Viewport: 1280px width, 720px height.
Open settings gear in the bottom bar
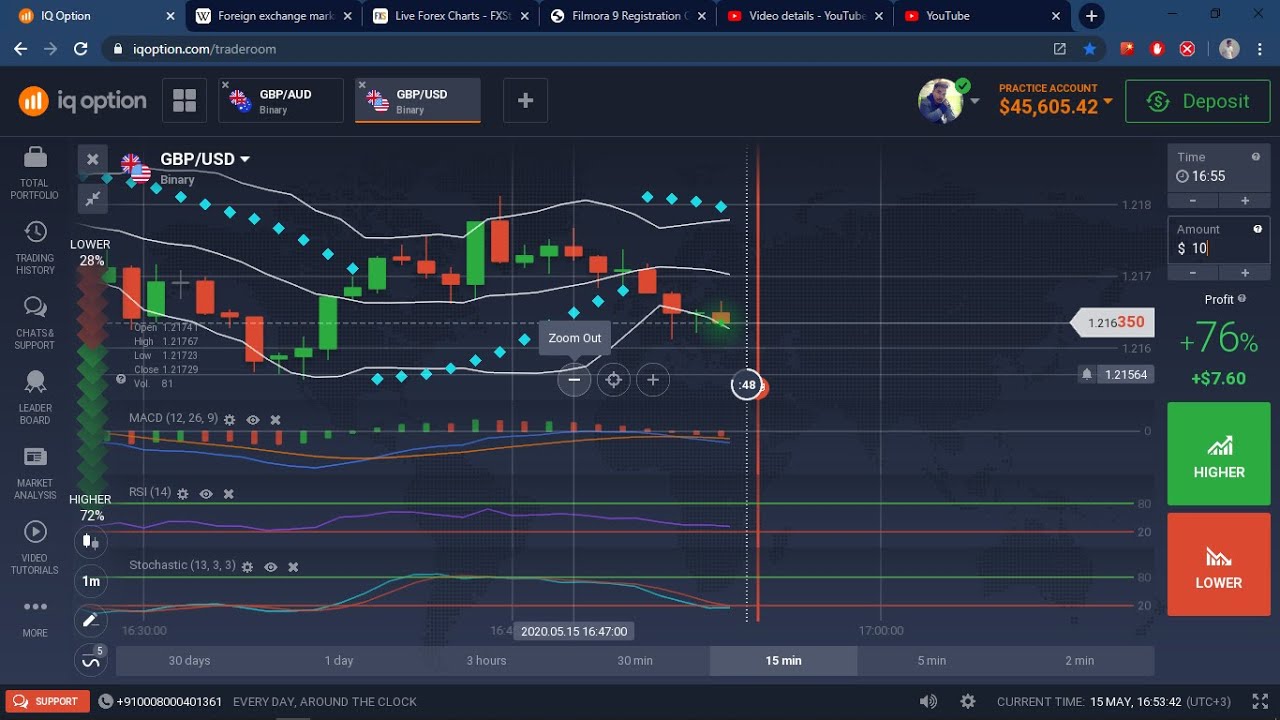(x=968, y=702)
